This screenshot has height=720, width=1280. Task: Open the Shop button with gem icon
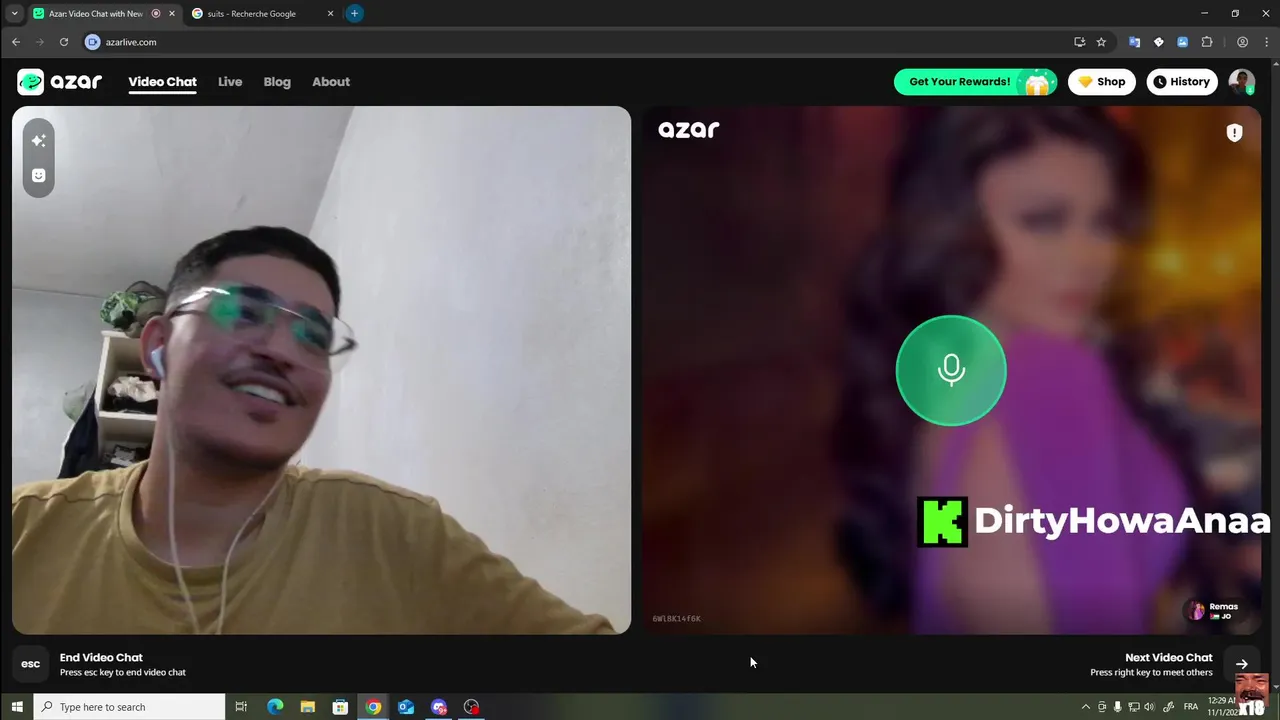1101,82
